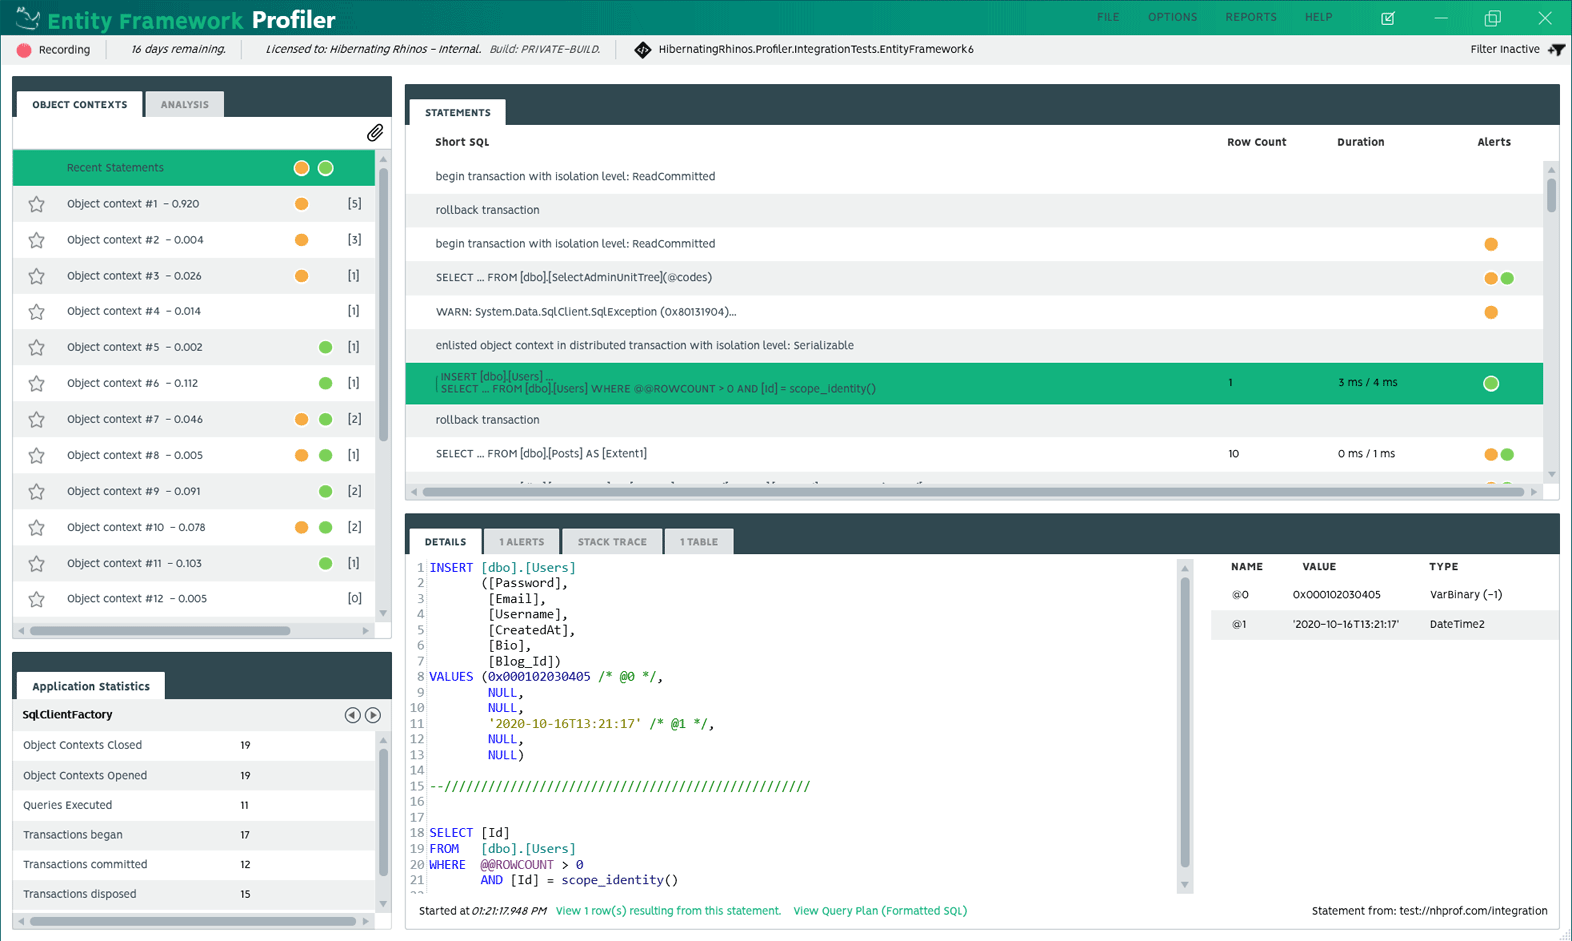Star Object context #12
The height and width of the screenshot is (941, 1572).
(x=37, y=599)
